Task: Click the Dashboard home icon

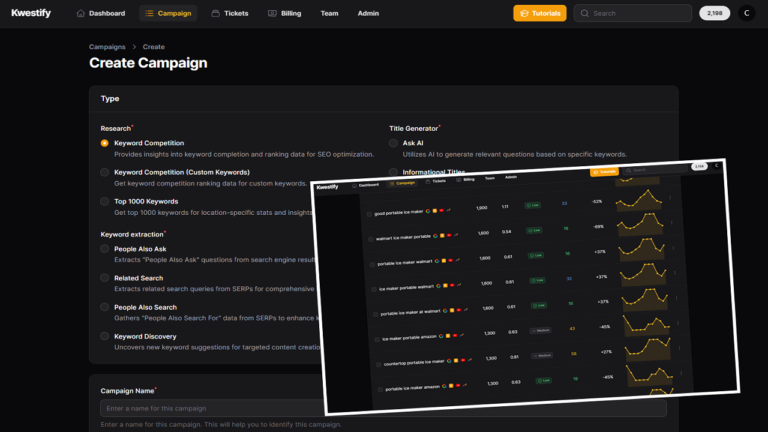Action: pyautogui.click(x=81, y=14)
